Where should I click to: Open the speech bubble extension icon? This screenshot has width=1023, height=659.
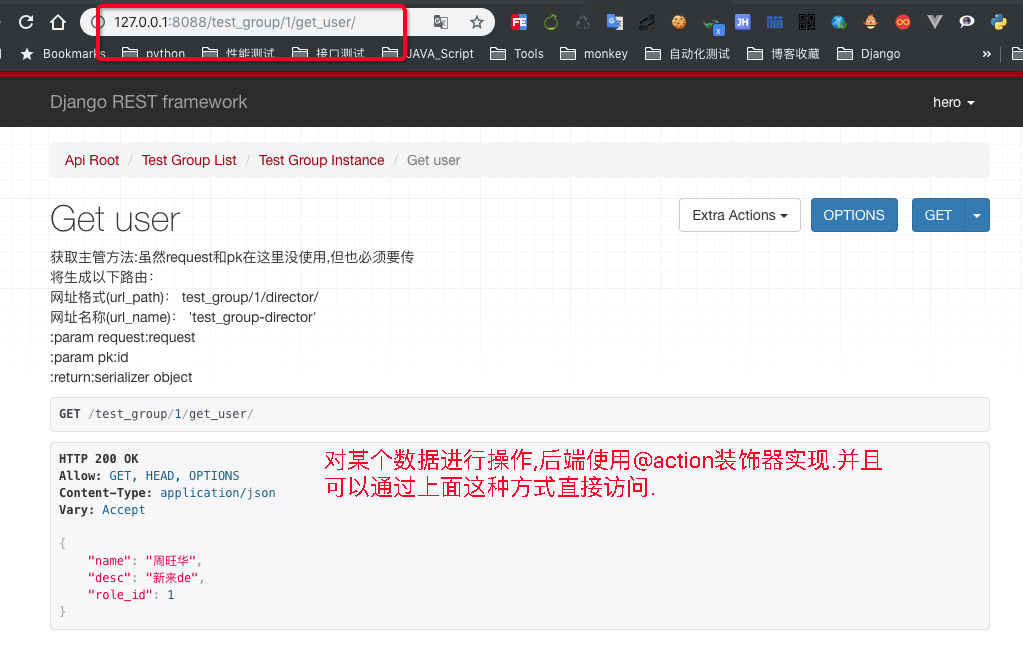967,22
